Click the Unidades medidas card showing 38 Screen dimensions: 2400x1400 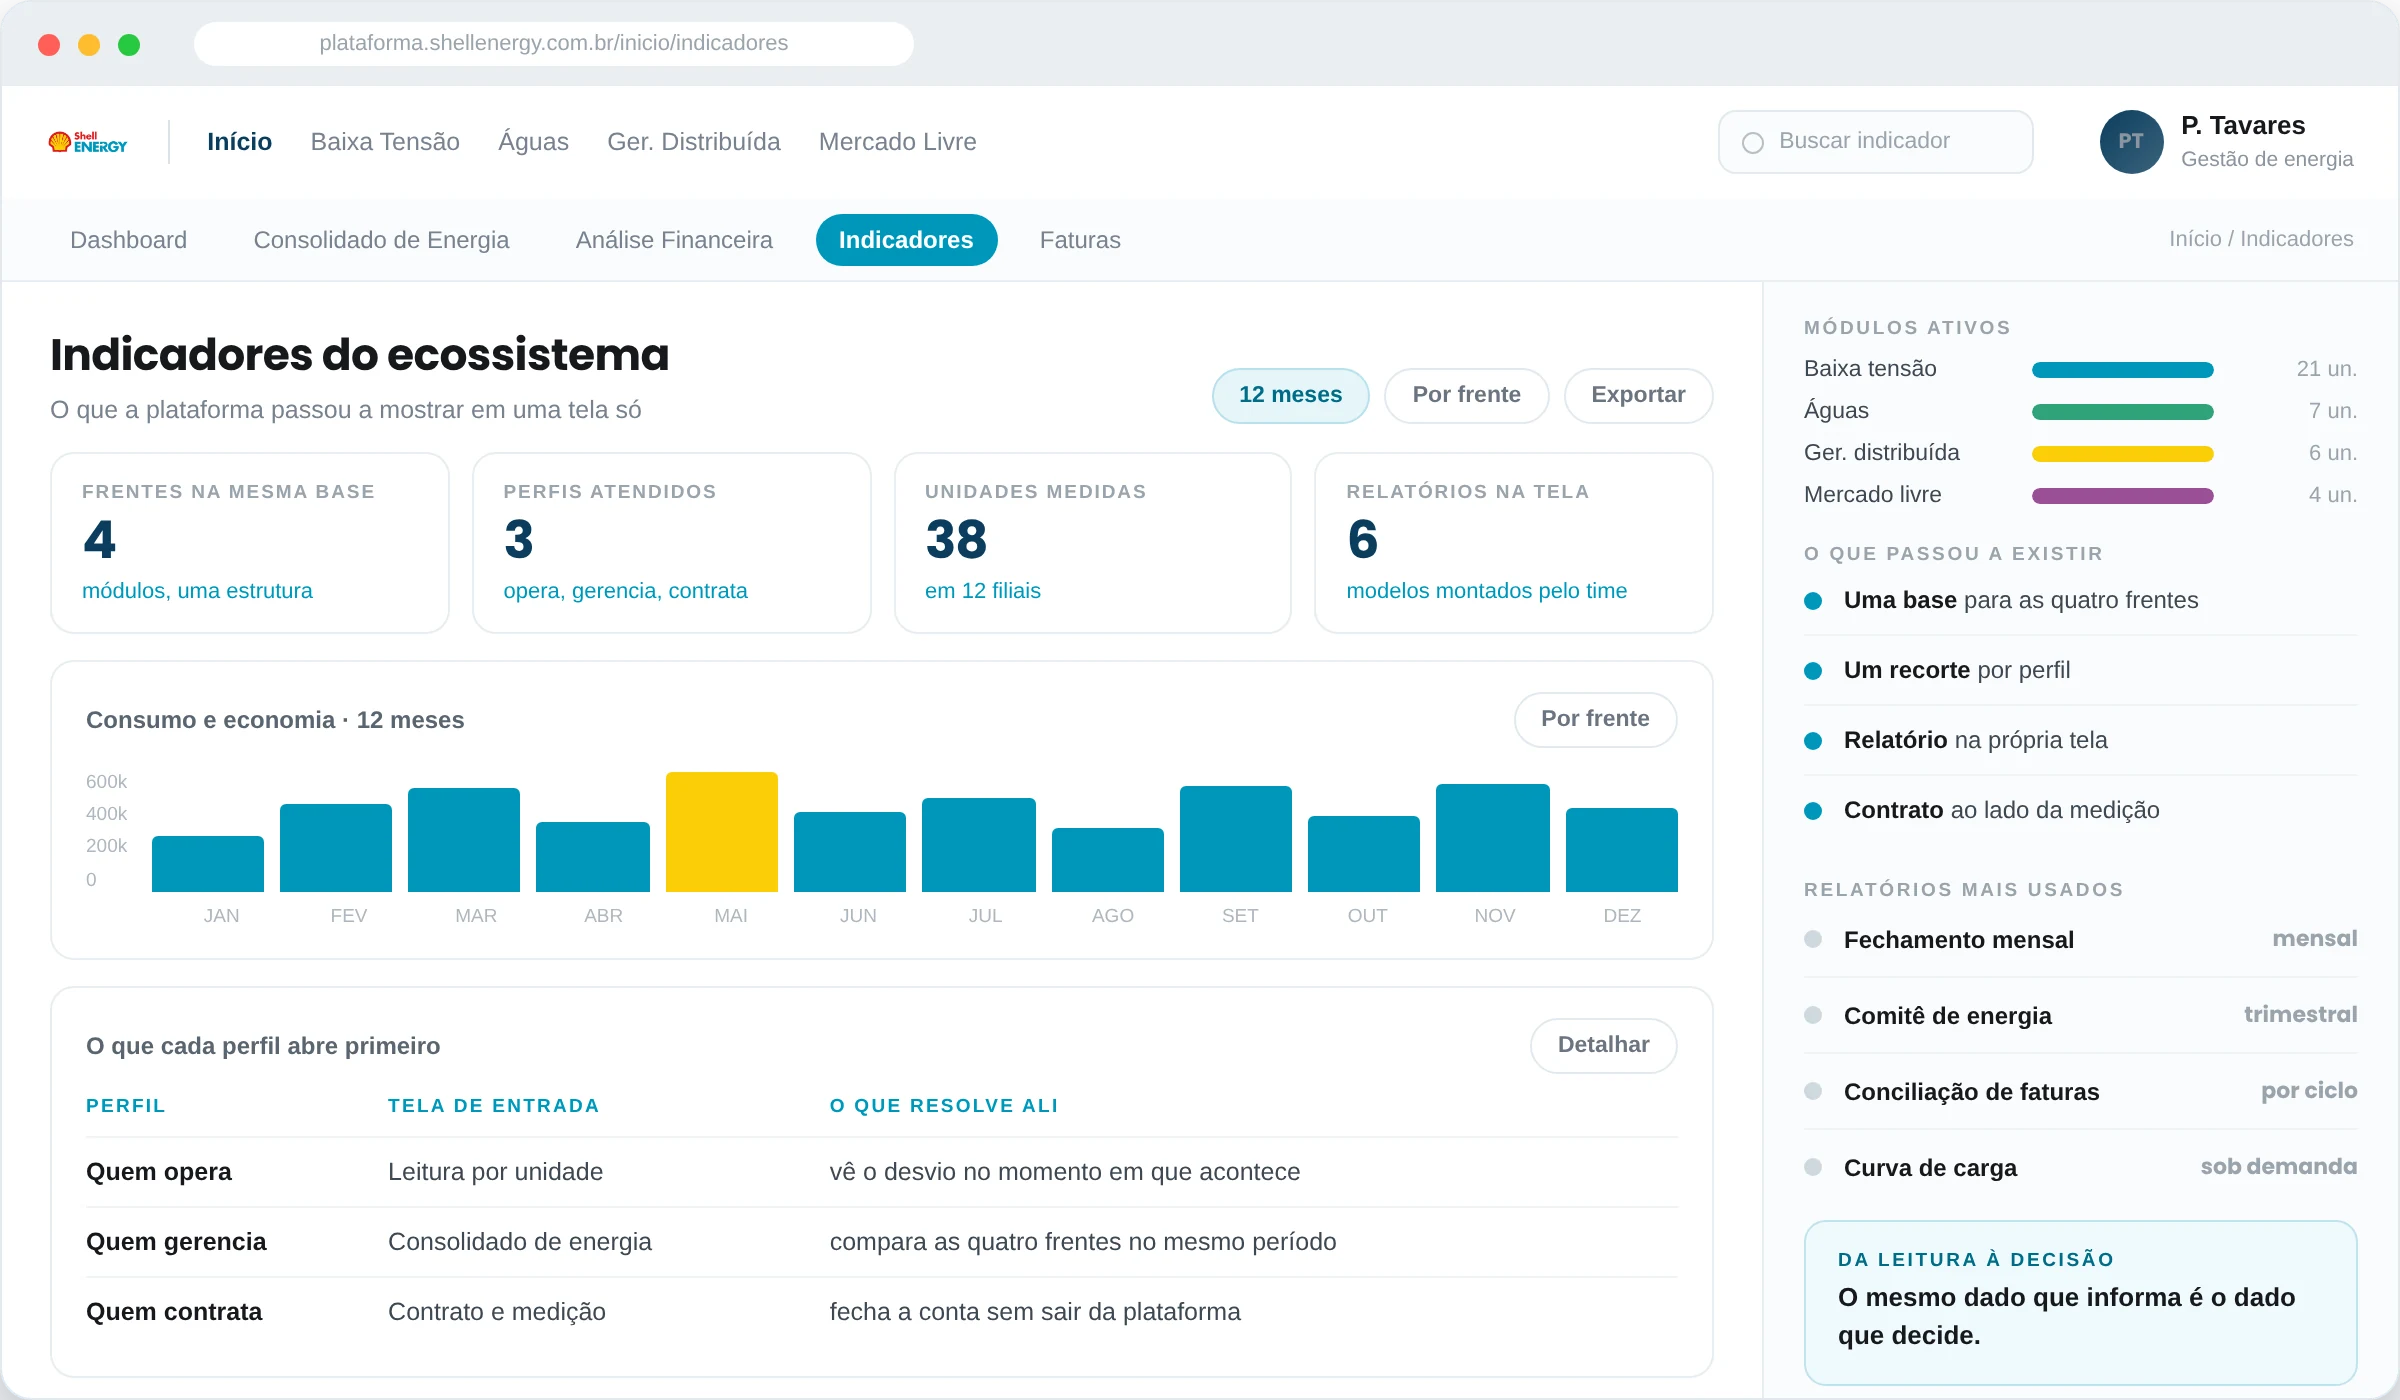[x=1092, y=543]
